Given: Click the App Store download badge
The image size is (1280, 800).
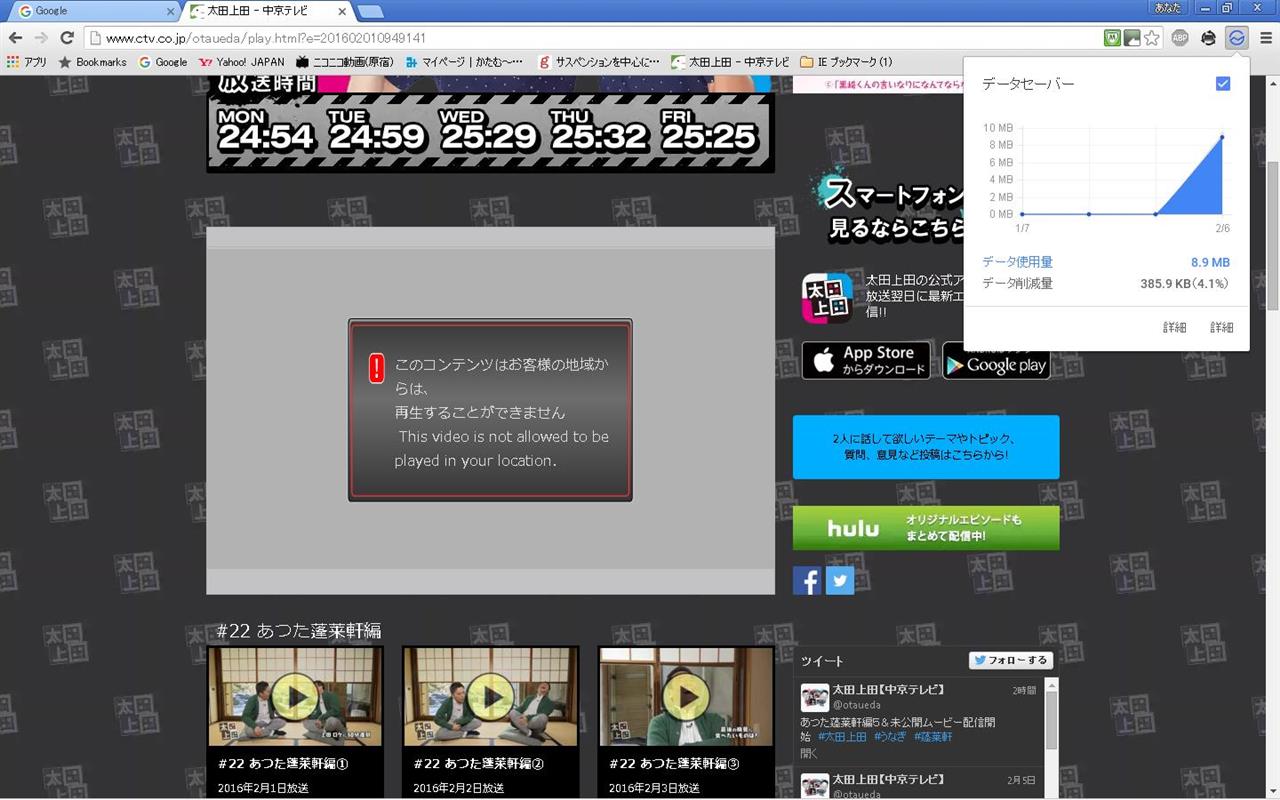Looking at the screenshot, I should [x=866, y=361].
